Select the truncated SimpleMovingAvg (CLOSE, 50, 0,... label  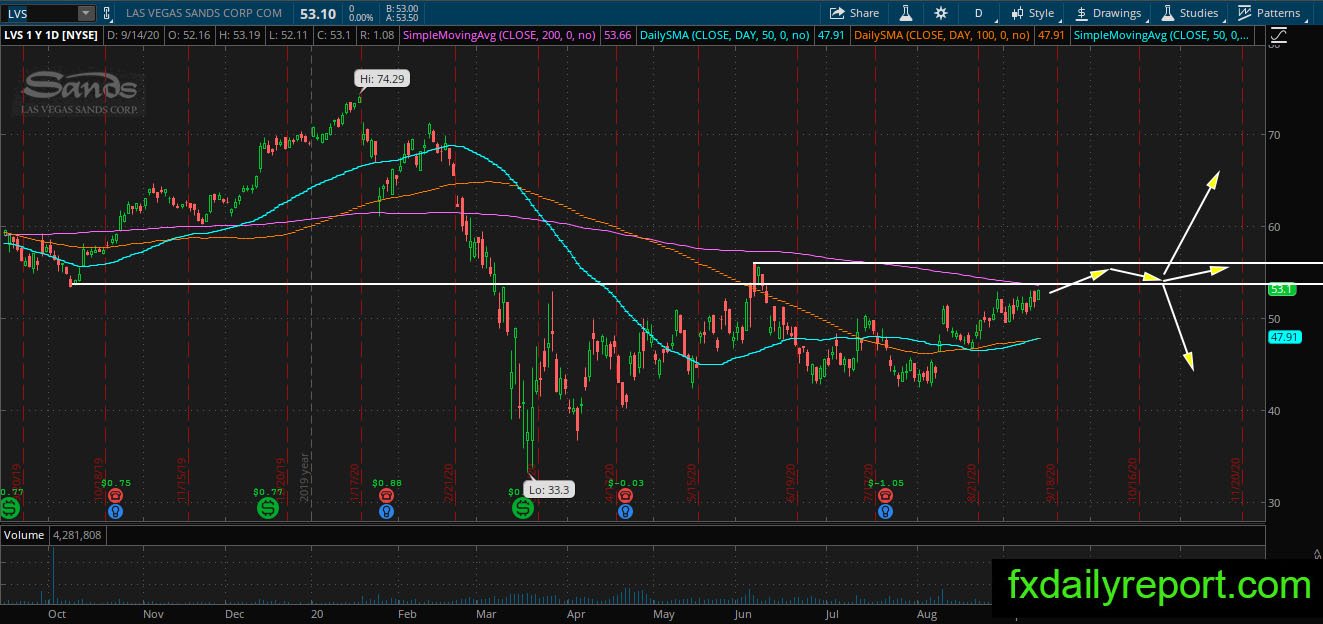coord(1163,35)
